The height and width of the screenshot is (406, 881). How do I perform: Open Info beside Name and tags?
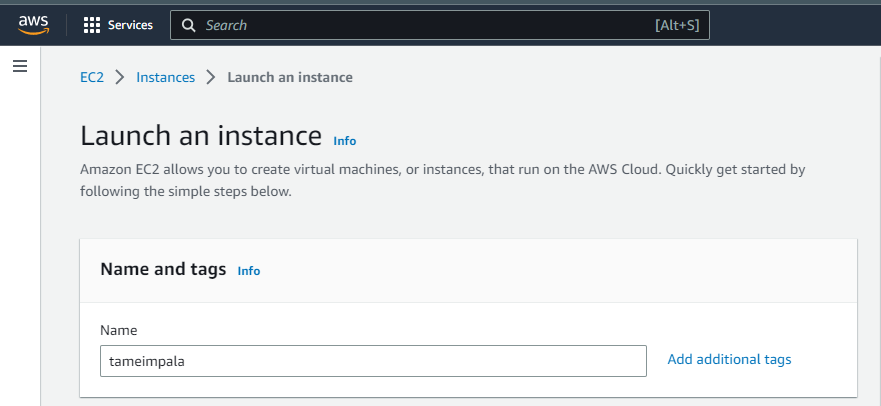(x=249, y=271)
